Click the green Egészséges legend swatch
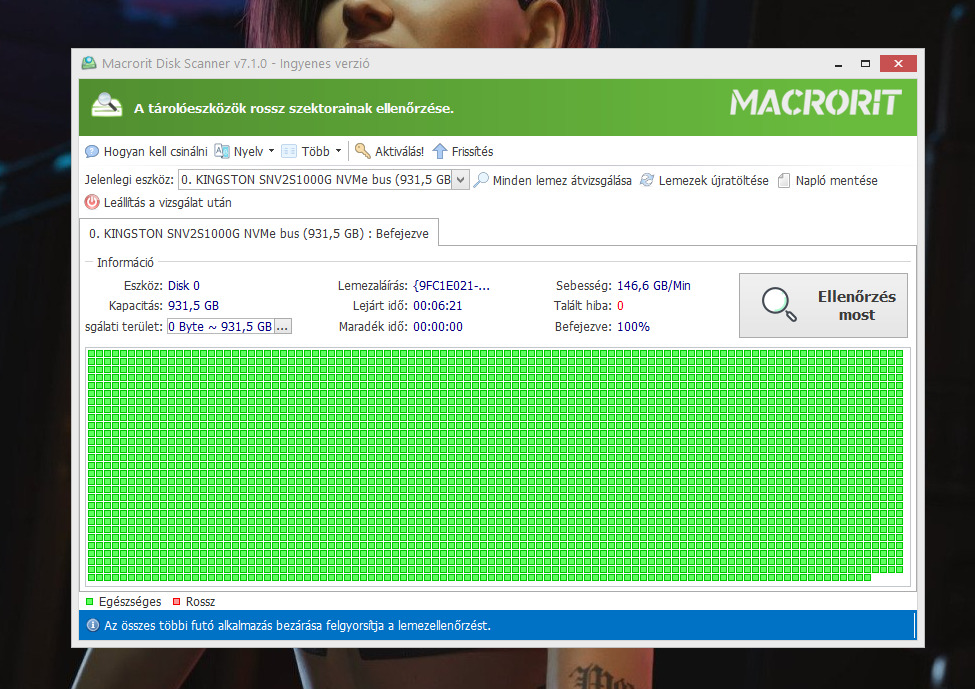975x689 pixels. (90, 601)
